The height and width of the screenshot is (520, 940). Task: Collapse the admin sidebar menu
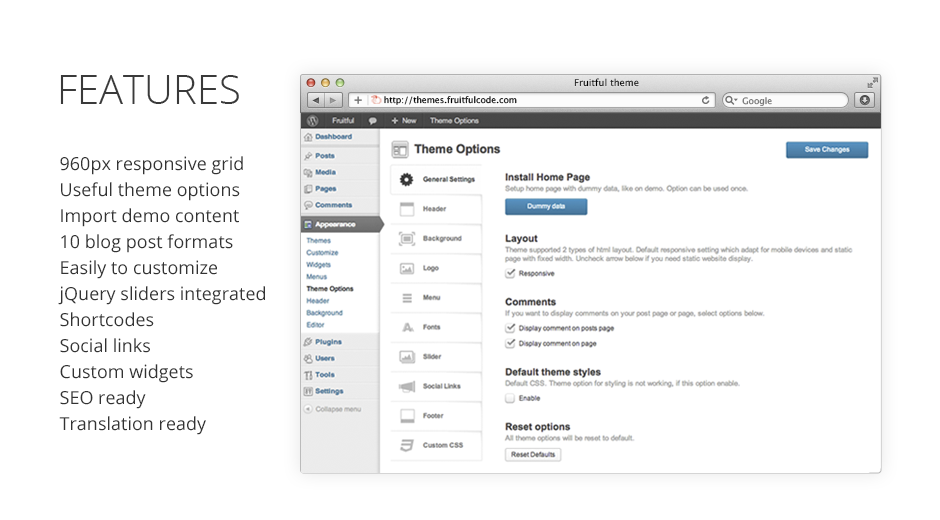coord(333,409)
